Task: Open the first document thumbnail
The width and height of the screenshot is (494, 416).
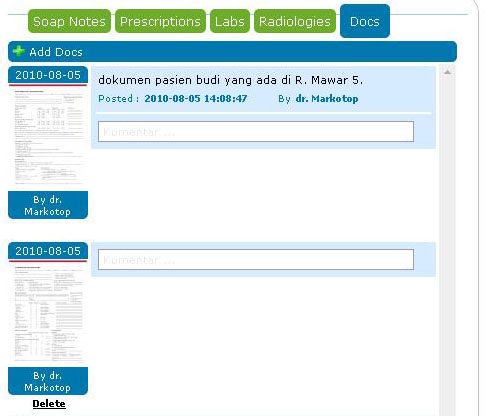Action: (x=48, y=137)
